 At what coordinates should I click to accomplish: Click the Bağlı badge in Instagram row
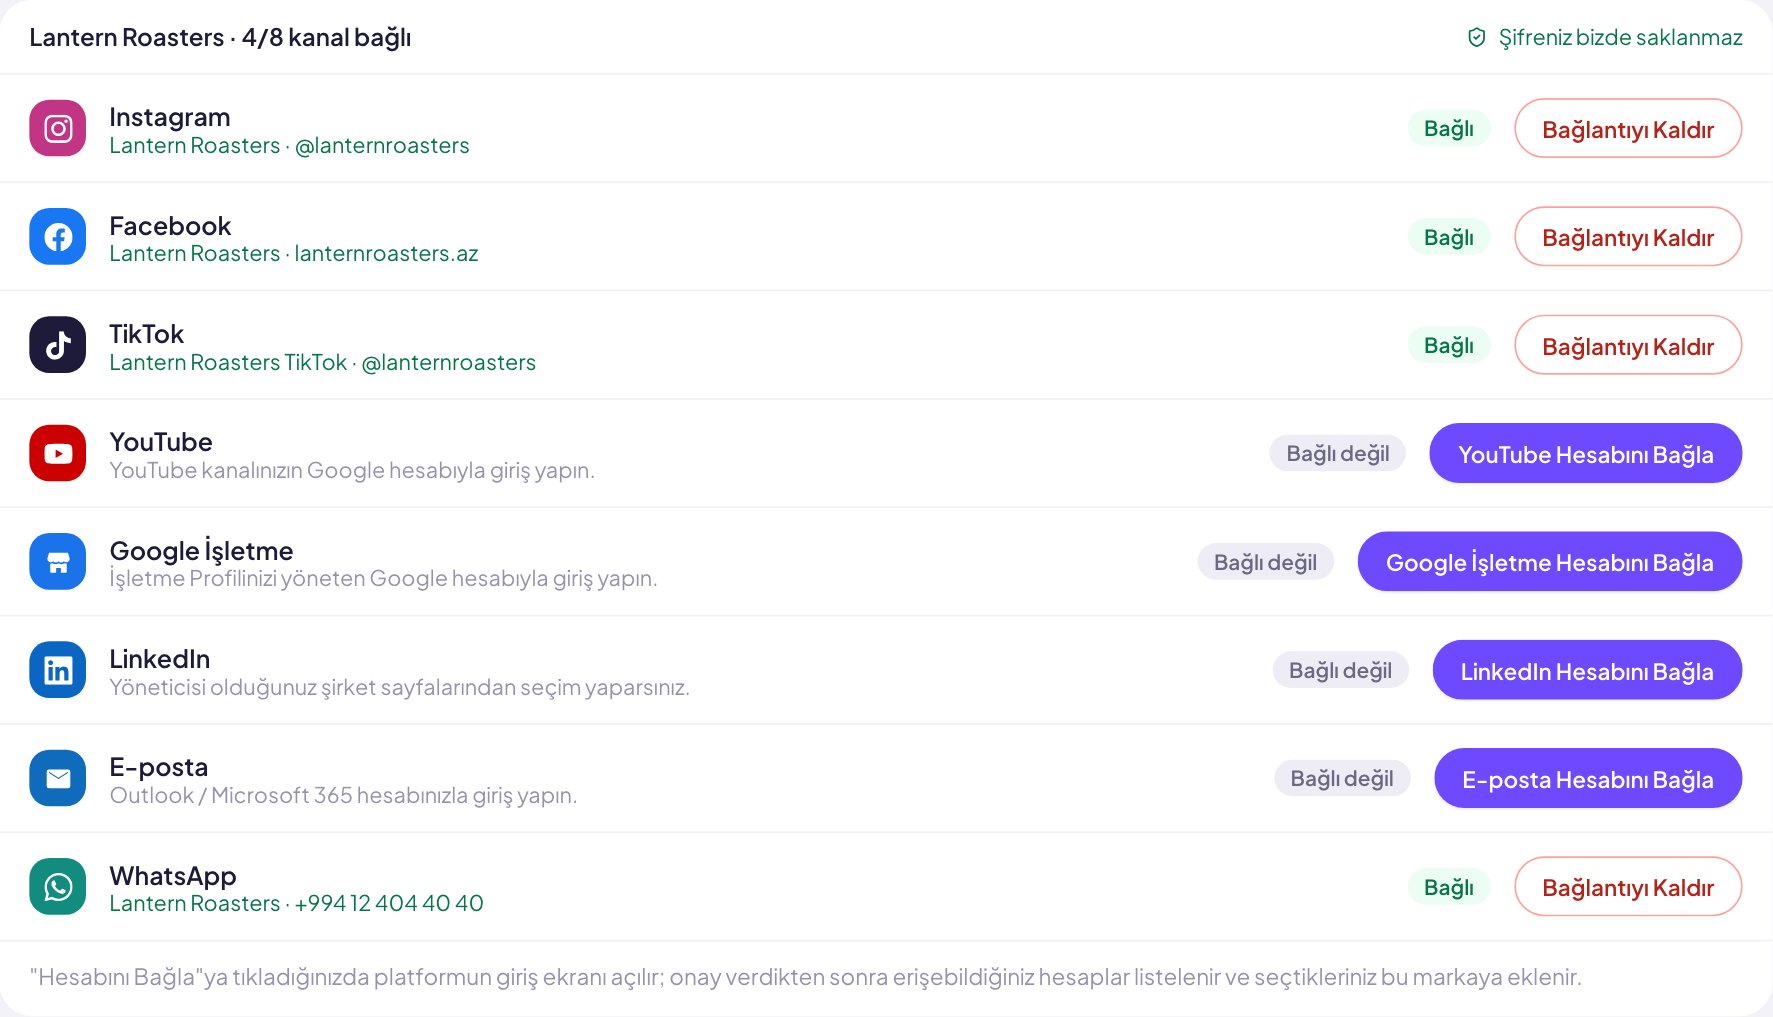click(1449, 128)
